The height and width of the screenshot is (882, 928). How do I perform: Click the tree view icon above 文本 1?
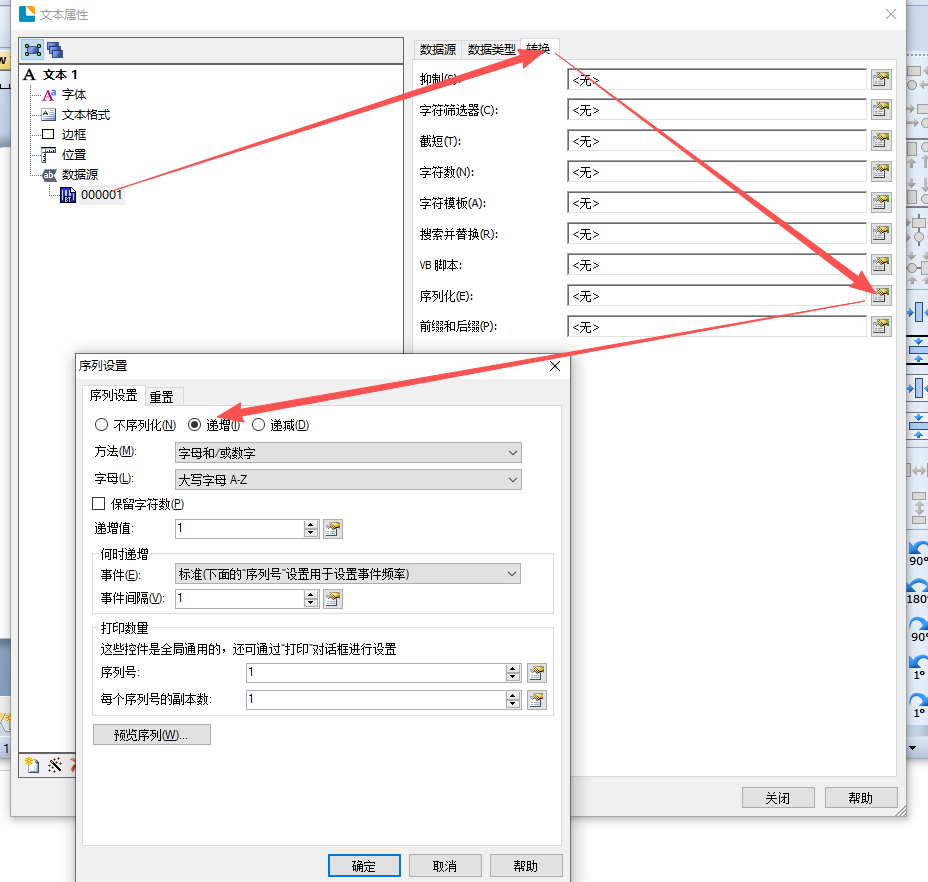[33, 49]
